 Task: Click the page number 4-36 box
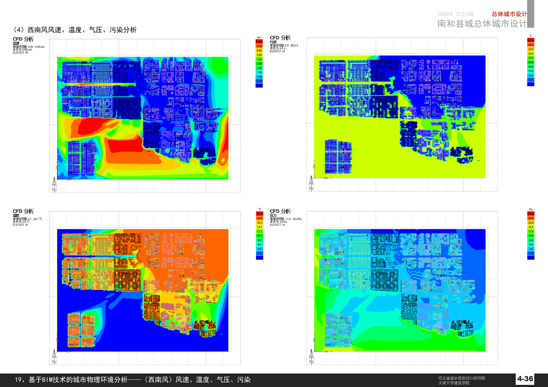tap(525, 379)
